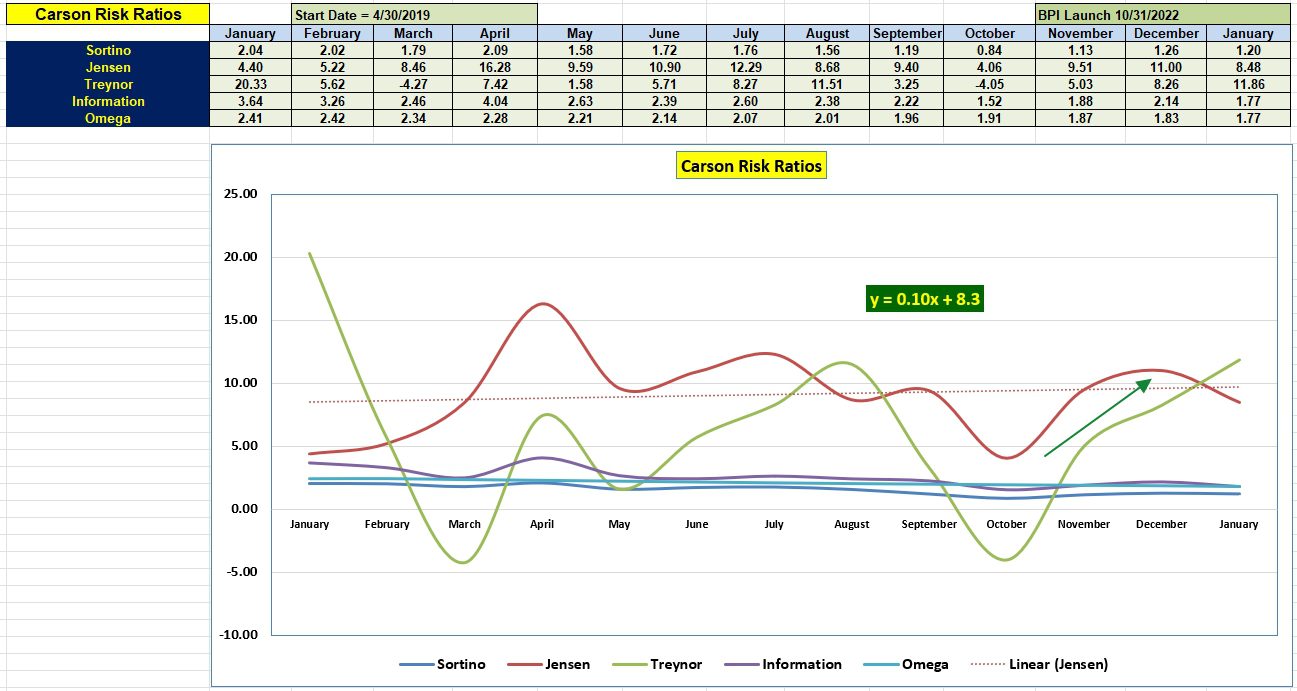Select the Omega February cell showing 2.42

click(333, 118)
